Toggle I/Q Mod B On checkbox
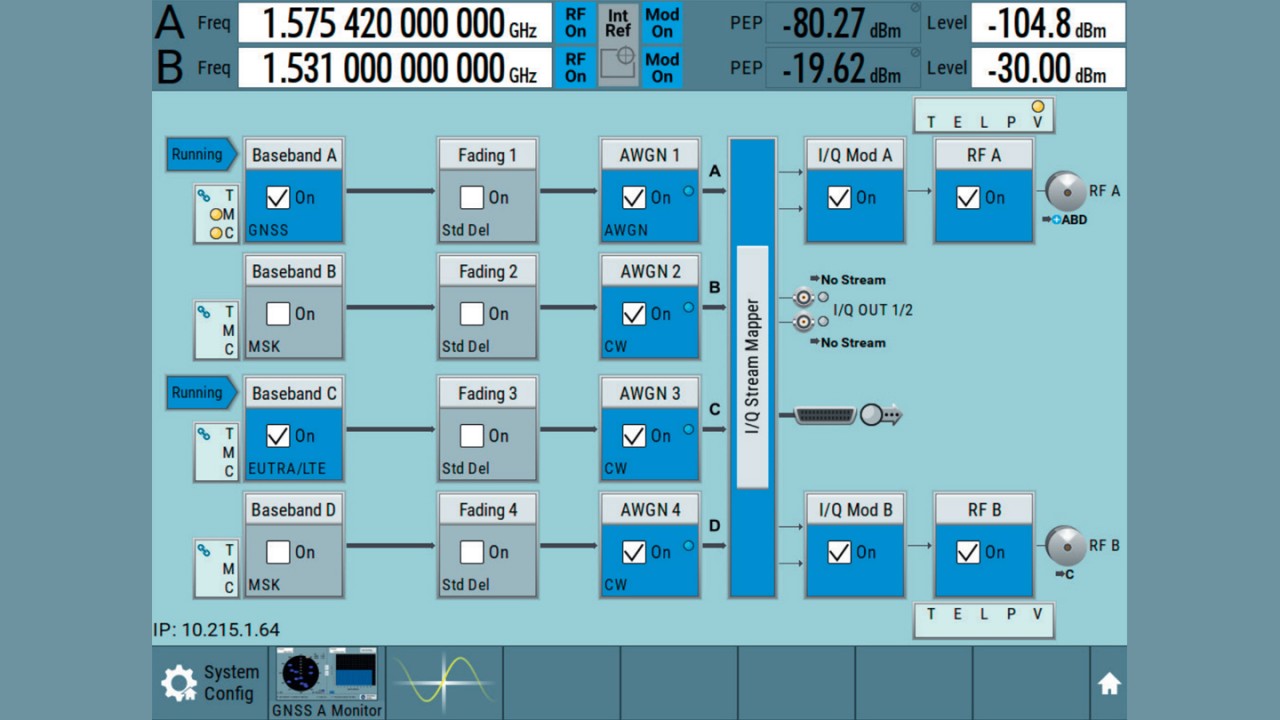Screen dimensions: 1280x720 coord(839,552)
